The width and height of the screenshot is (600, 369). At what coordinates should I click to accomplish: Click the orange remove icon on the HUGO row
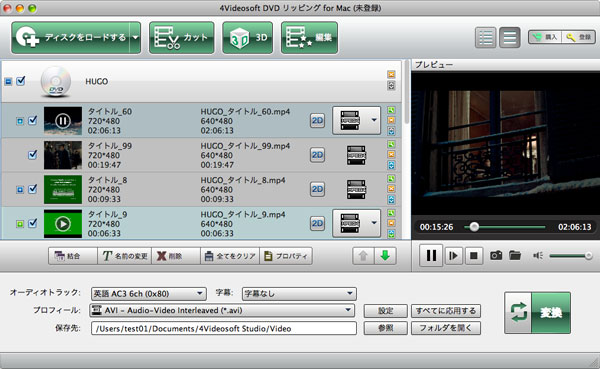391,74
